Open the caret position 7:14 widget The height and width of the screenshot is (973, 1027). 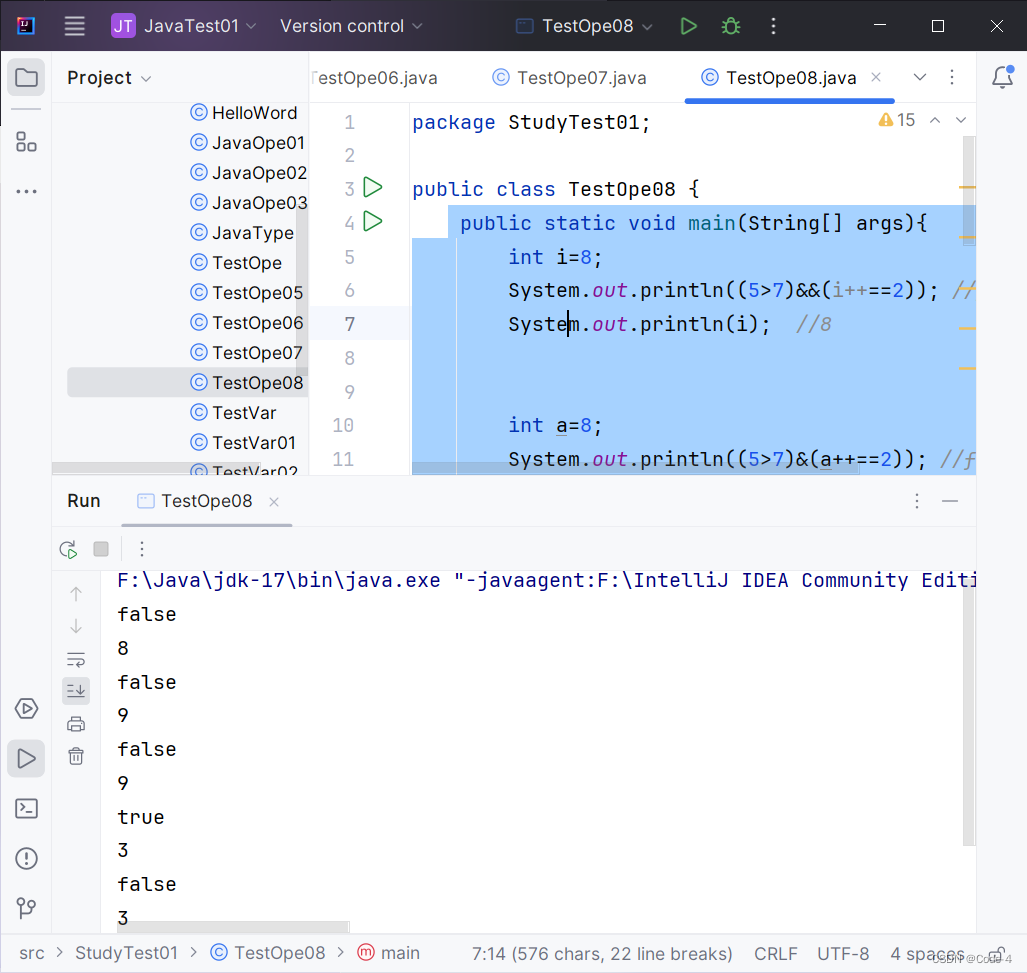602,953
